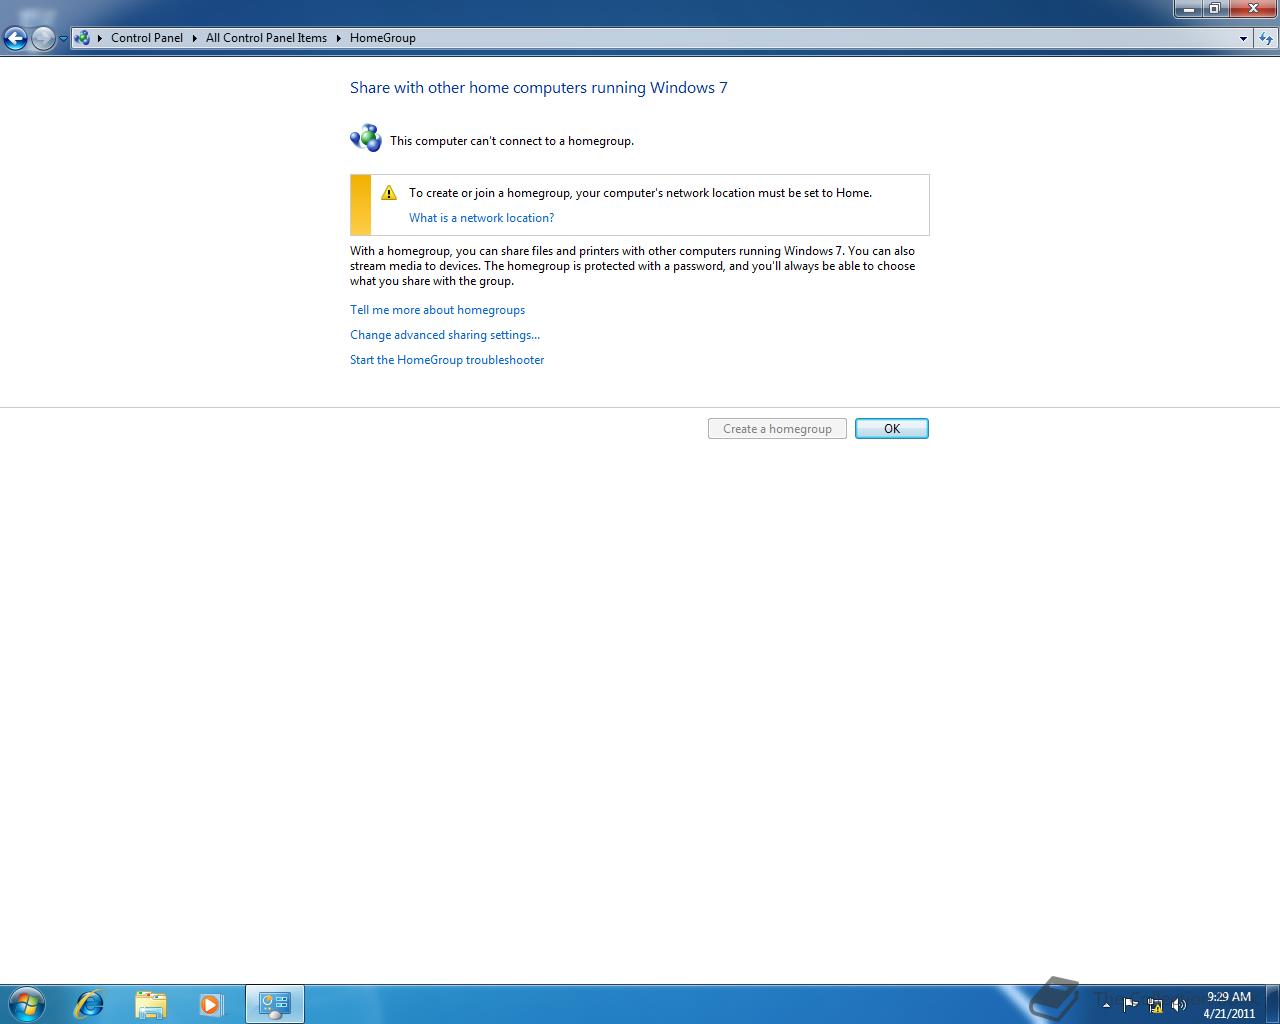
Task: Select text 'This computer can't connect to a homegroup.'
Action: coord(512,141)
